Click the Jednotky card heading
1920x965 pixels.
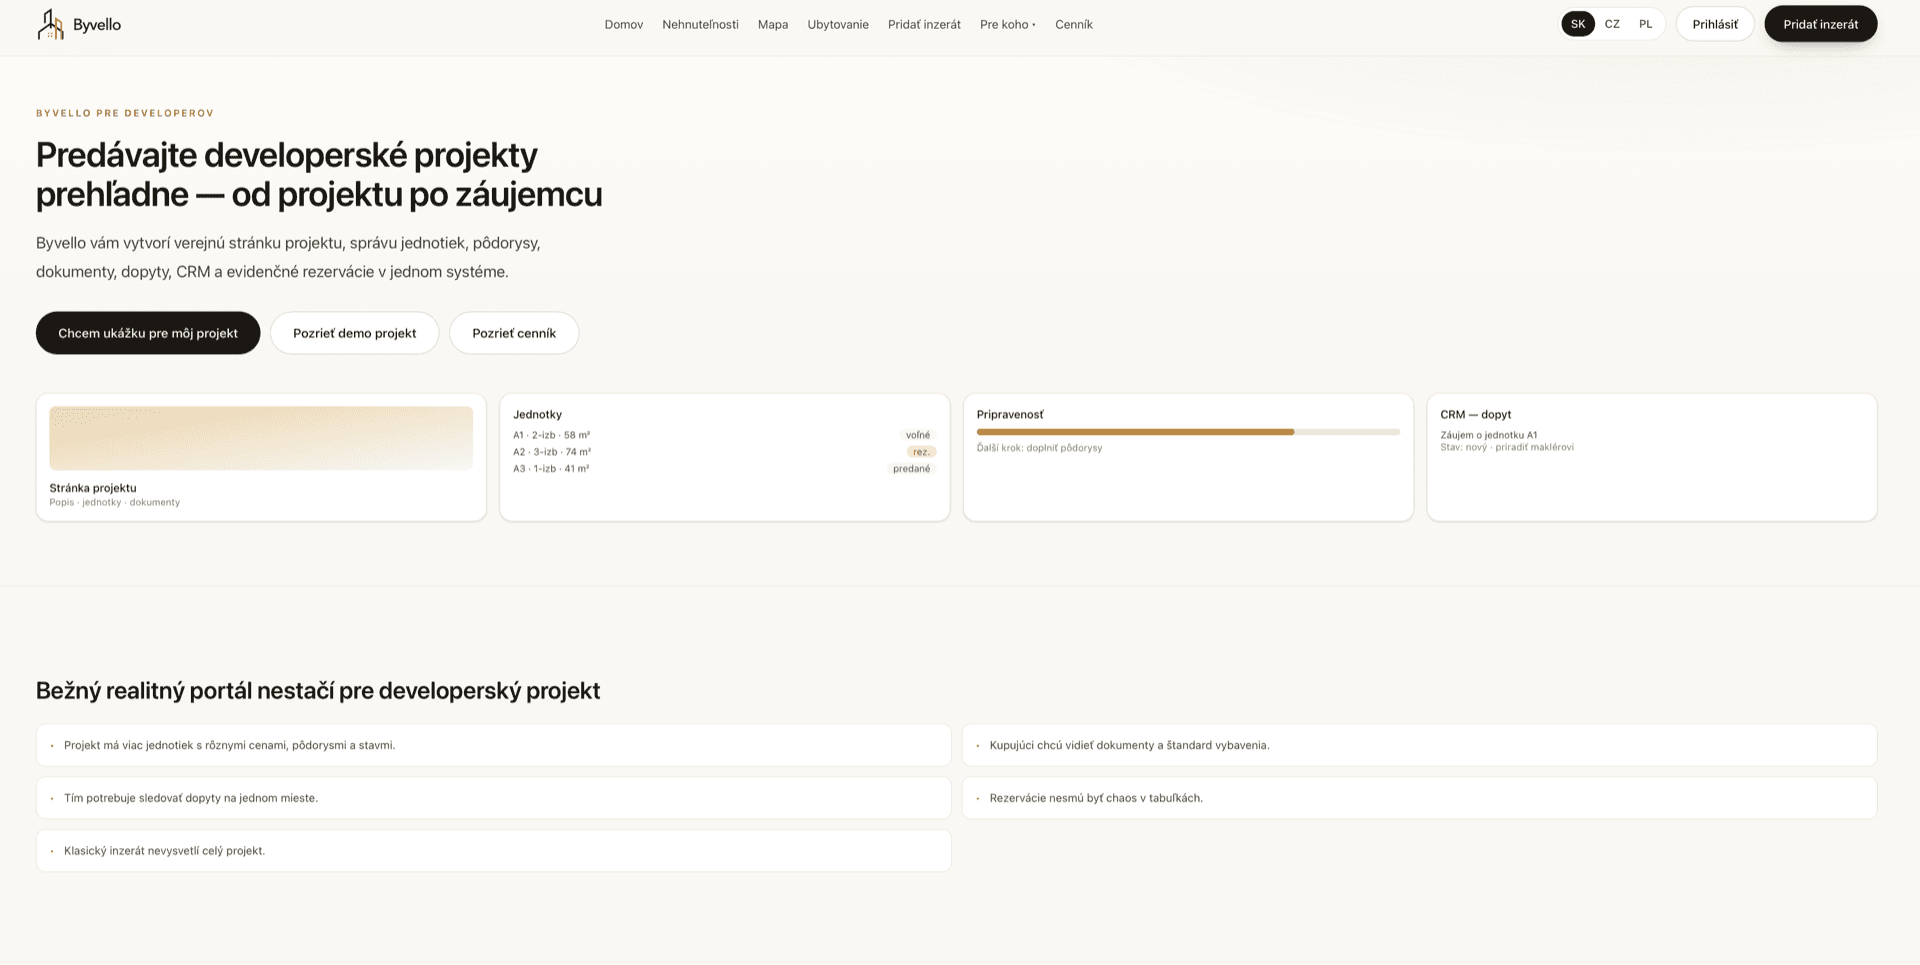tap(537, 414)
